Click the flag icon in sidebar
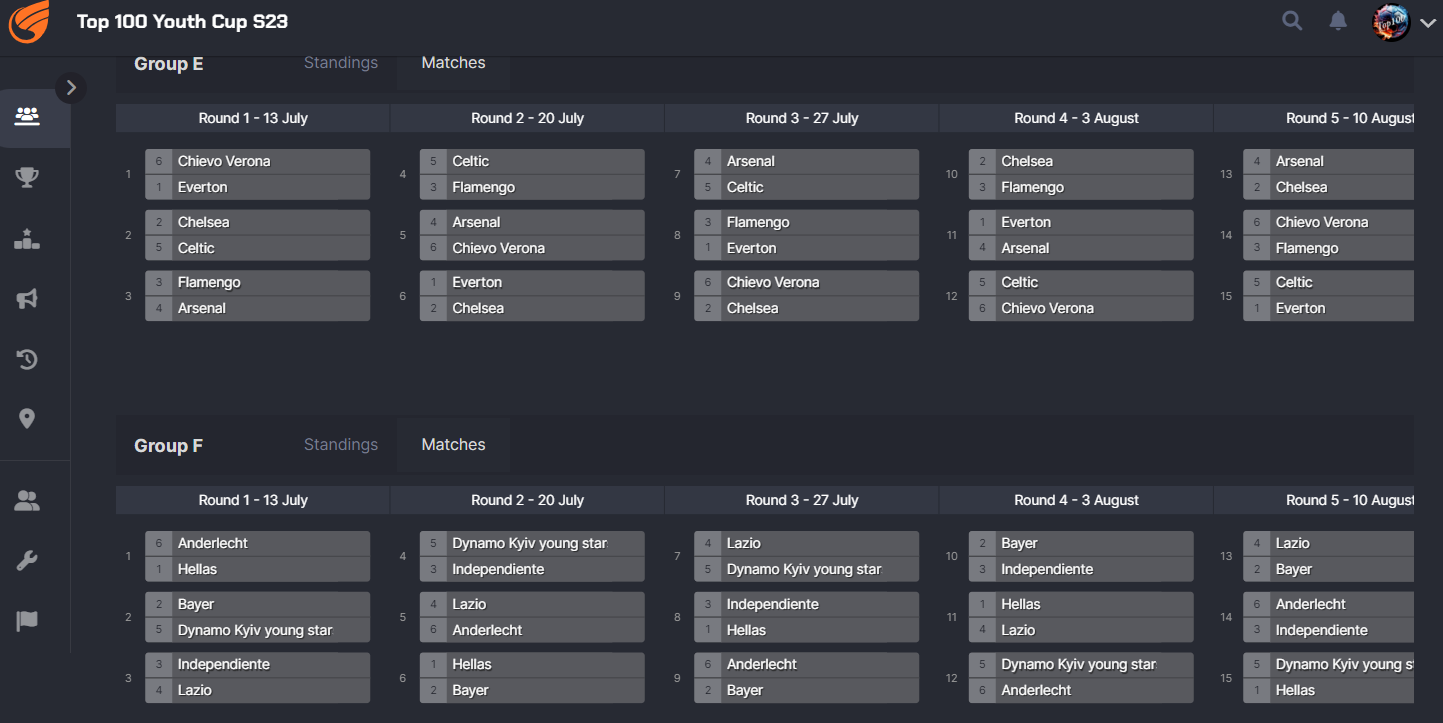 [x=27, y=621]
